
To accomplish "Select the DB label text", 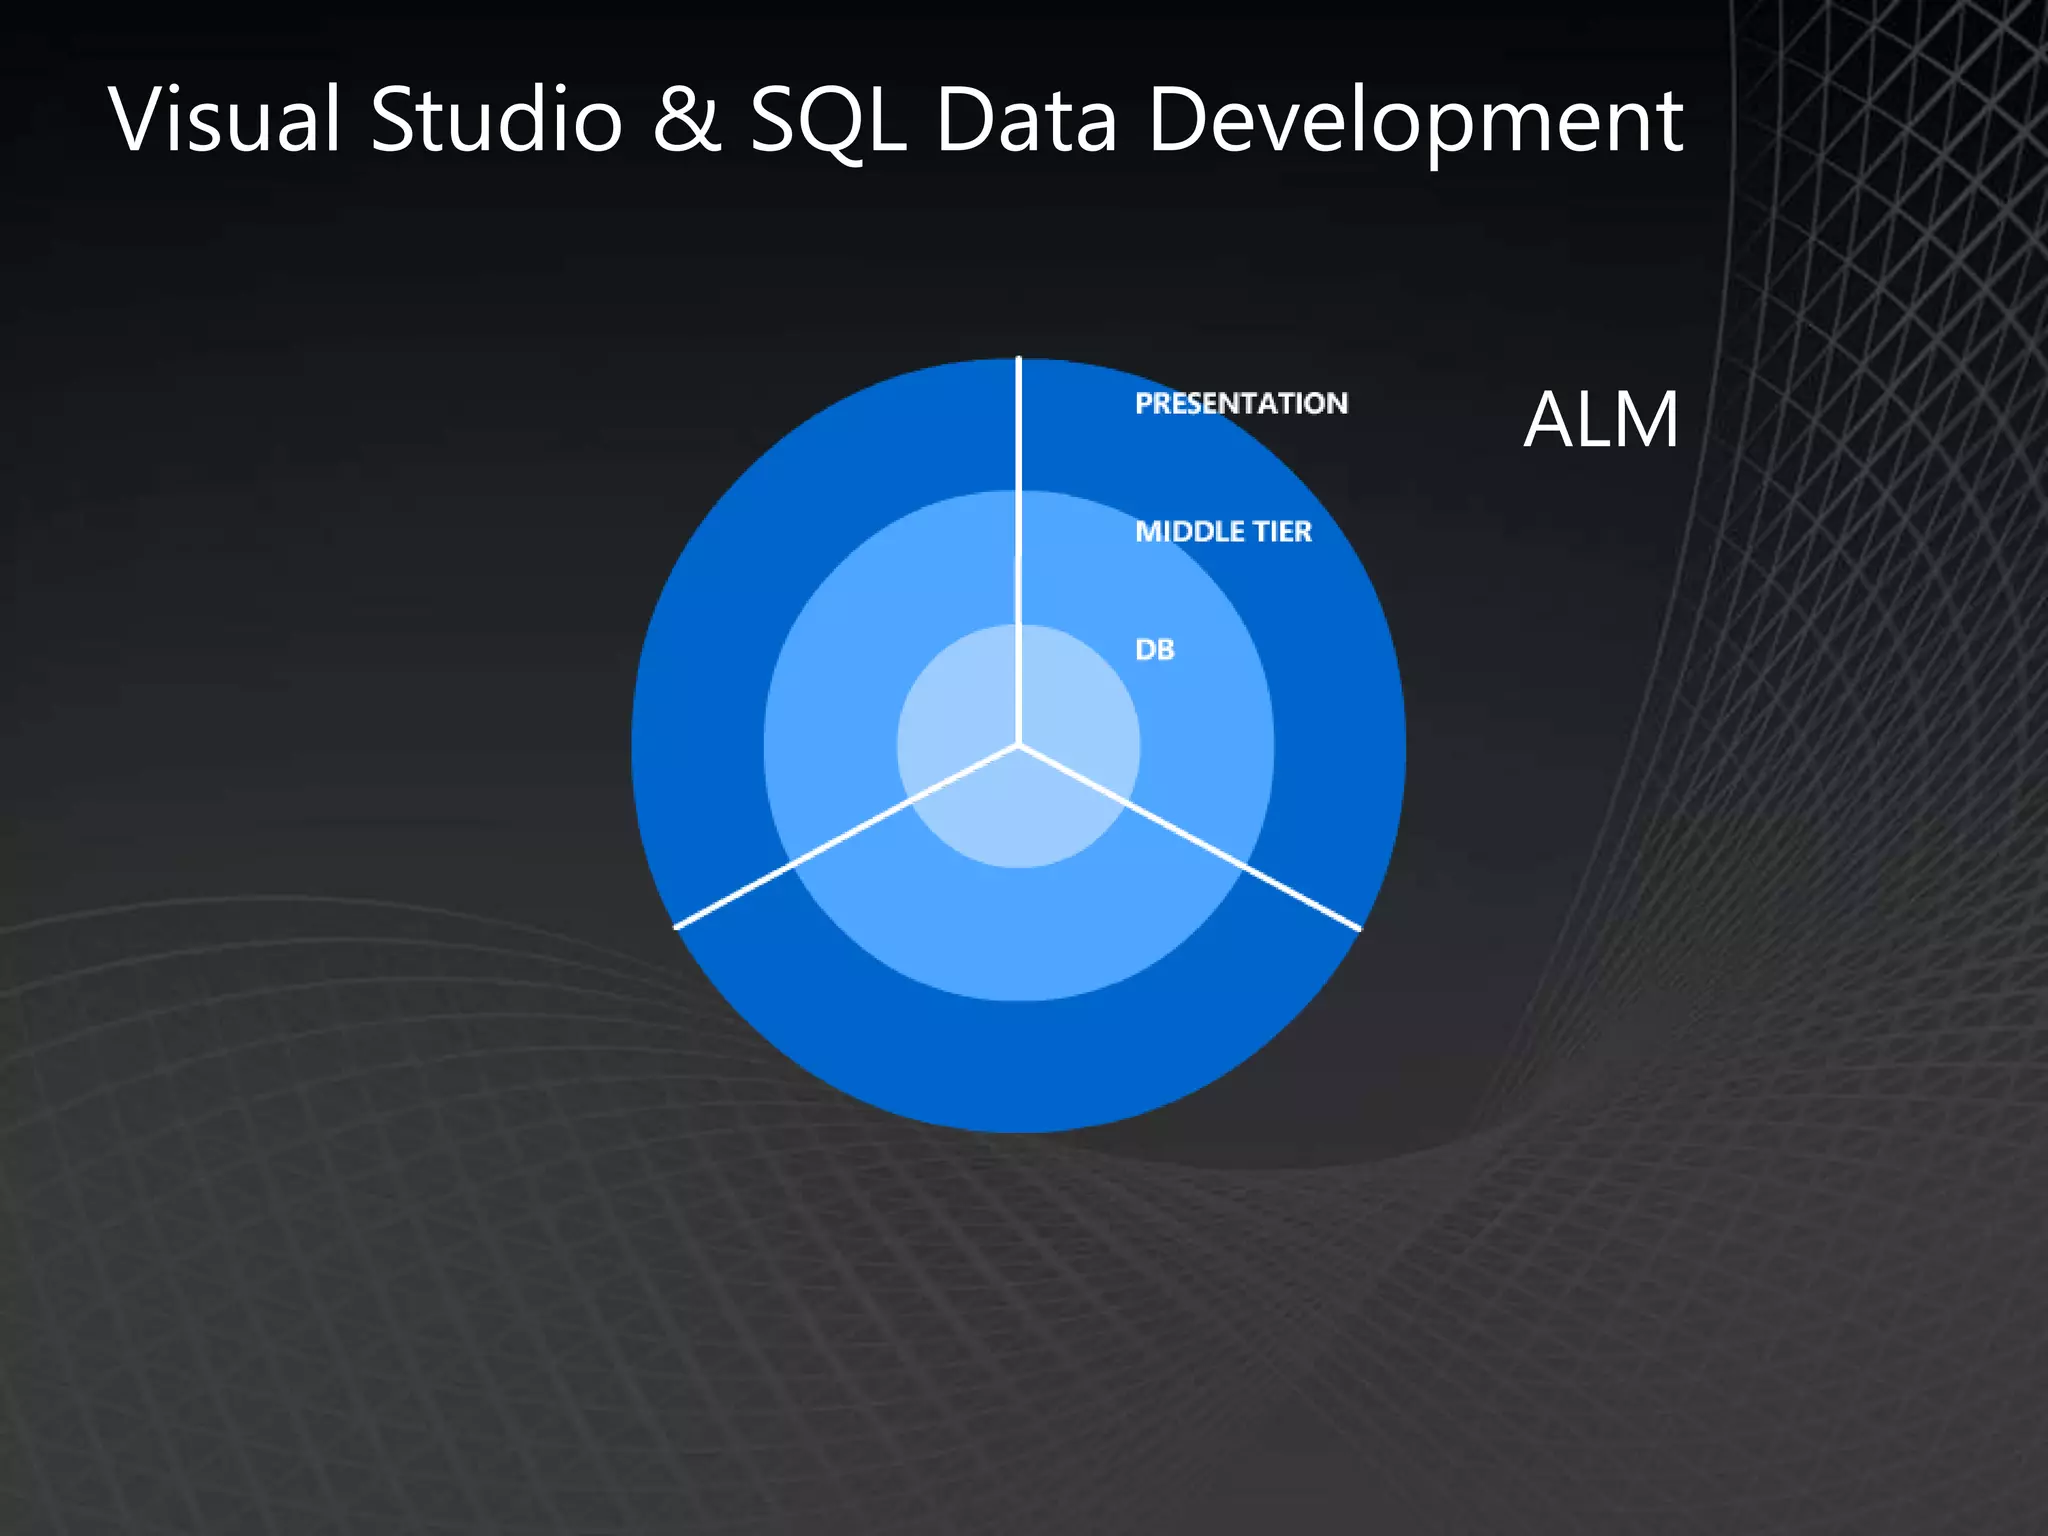I will [x=1154, y=650].
